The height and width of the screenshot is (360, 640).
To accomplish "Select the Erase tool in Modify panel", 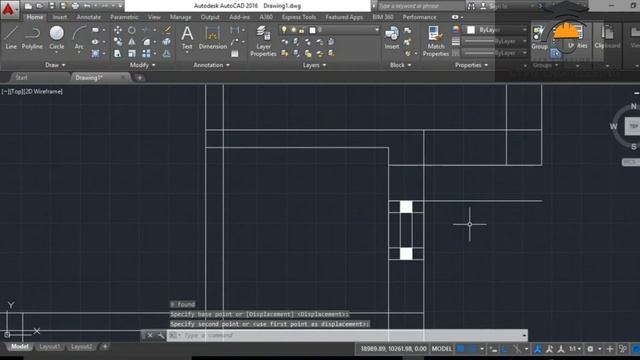I will (x=167, y=30).
